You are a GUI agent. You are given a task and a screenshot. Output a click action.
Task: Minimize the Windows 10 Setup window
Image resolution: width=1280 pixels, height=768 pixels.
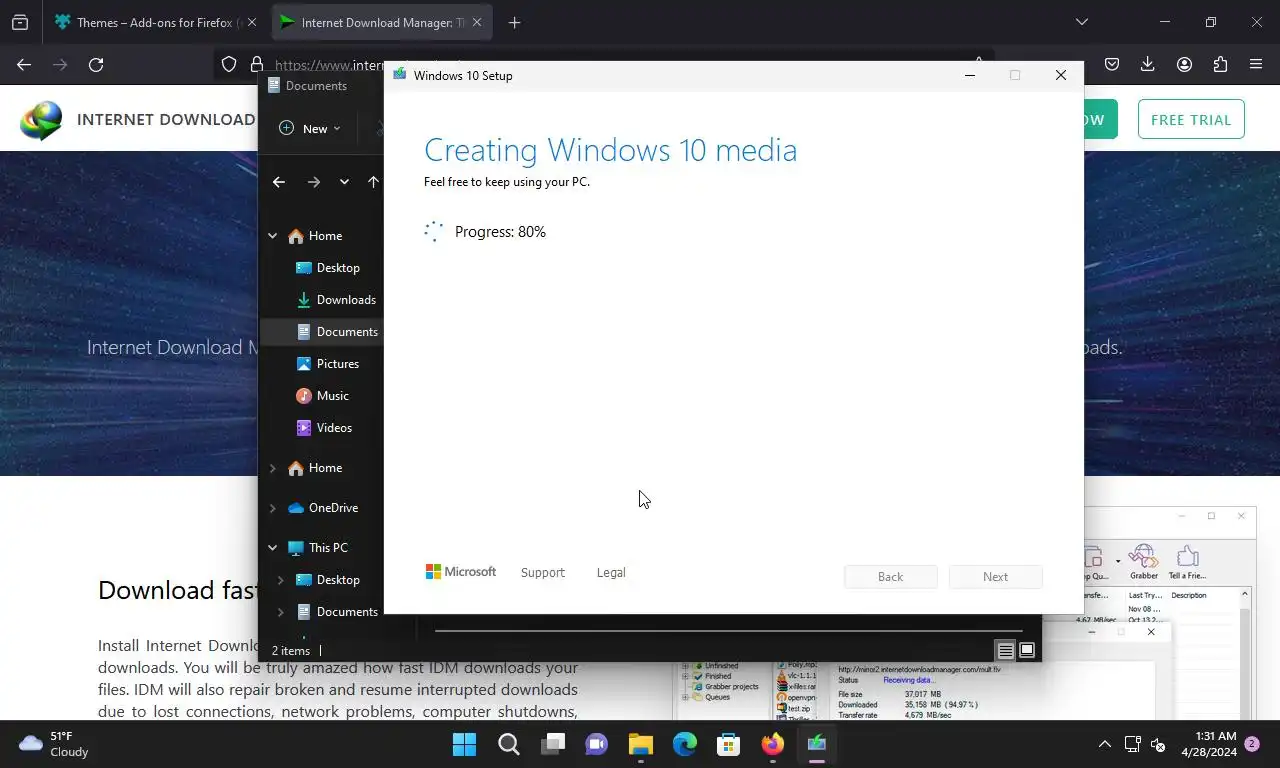(x=969, y=75)
